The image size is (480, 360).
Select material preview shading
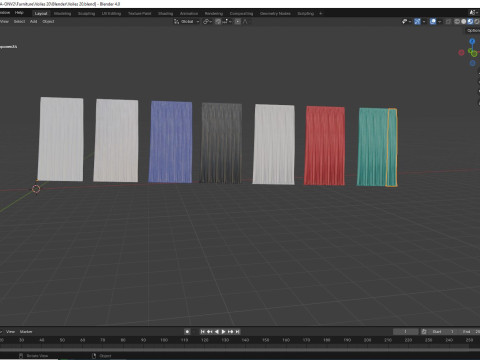pos(470,22)
